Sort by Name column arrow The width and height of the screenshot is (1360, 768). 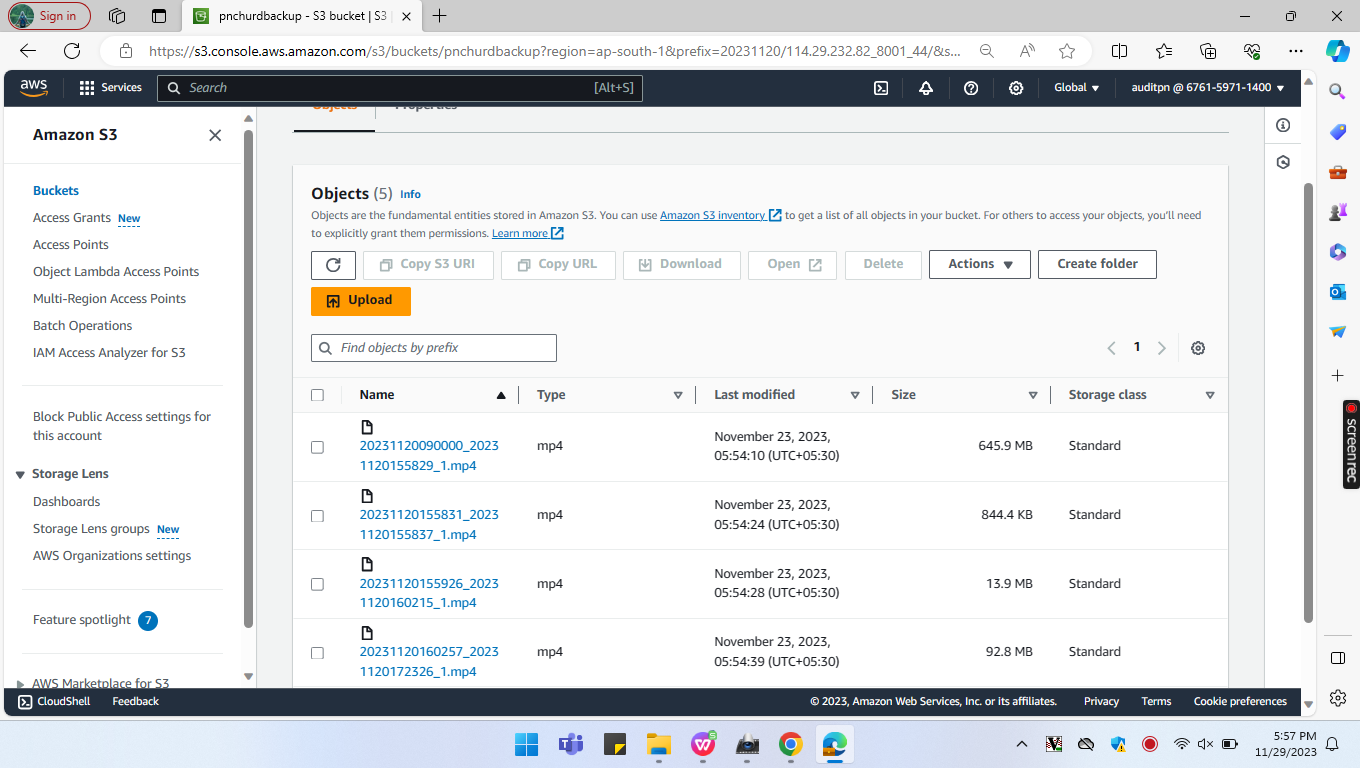(501, 395)
